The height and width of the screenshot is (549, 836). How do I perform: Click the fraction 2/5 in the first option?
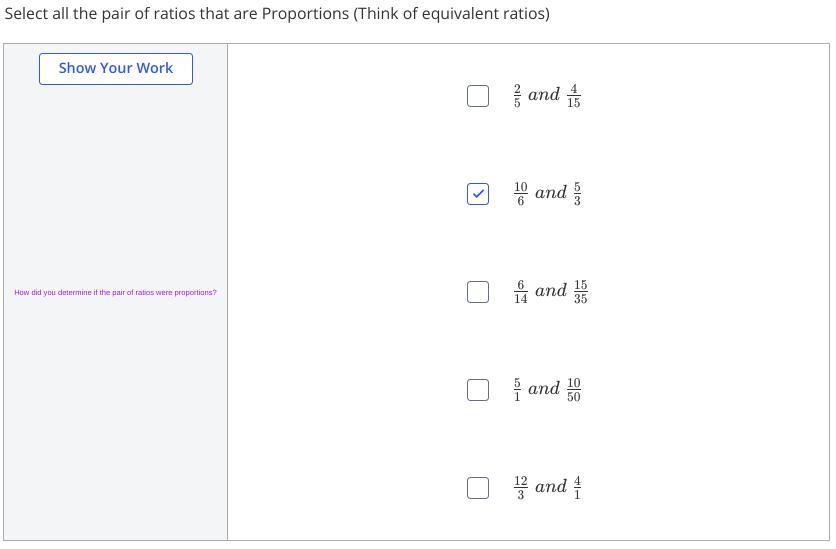tap(517, 96)
